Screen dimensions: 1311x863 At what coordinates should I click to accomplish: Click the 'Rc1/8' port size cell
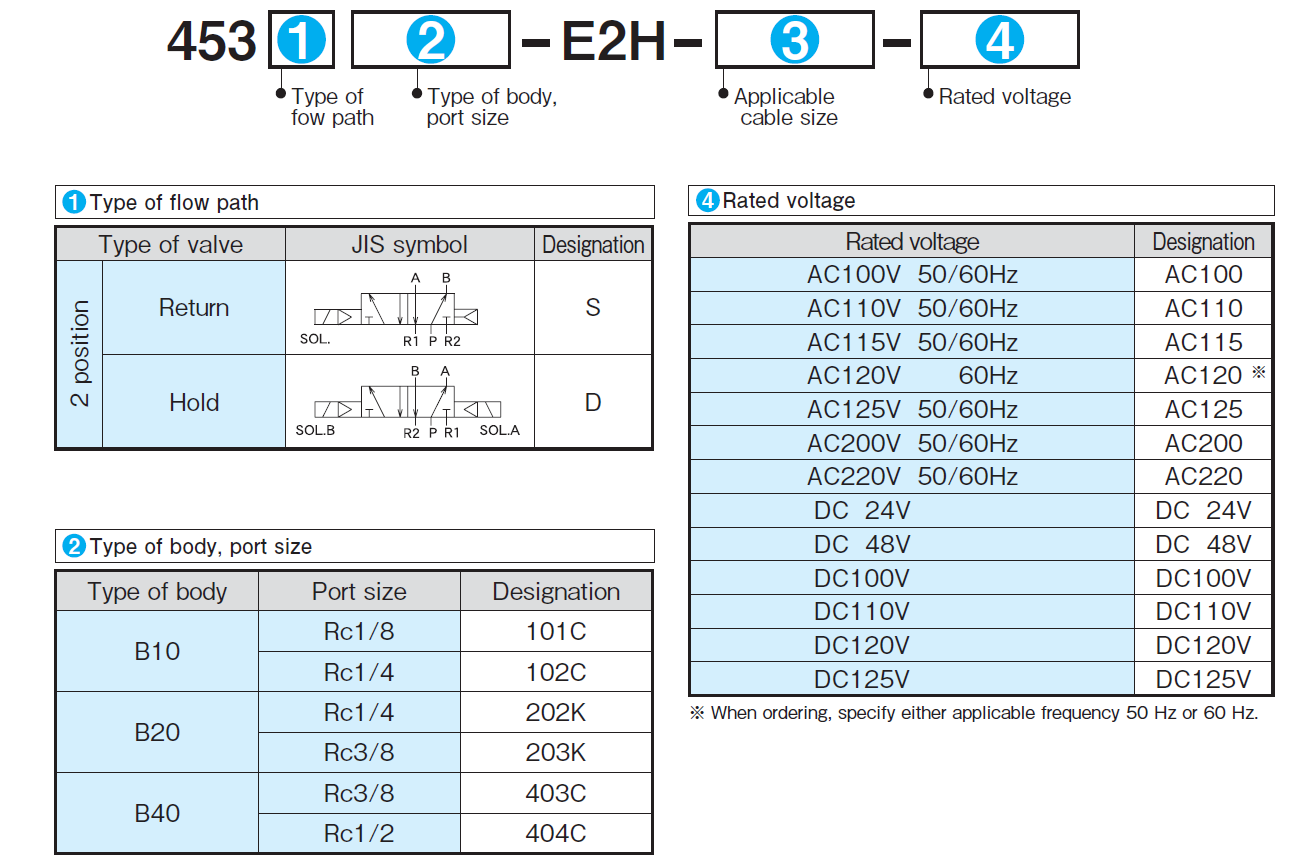(359, 632)
